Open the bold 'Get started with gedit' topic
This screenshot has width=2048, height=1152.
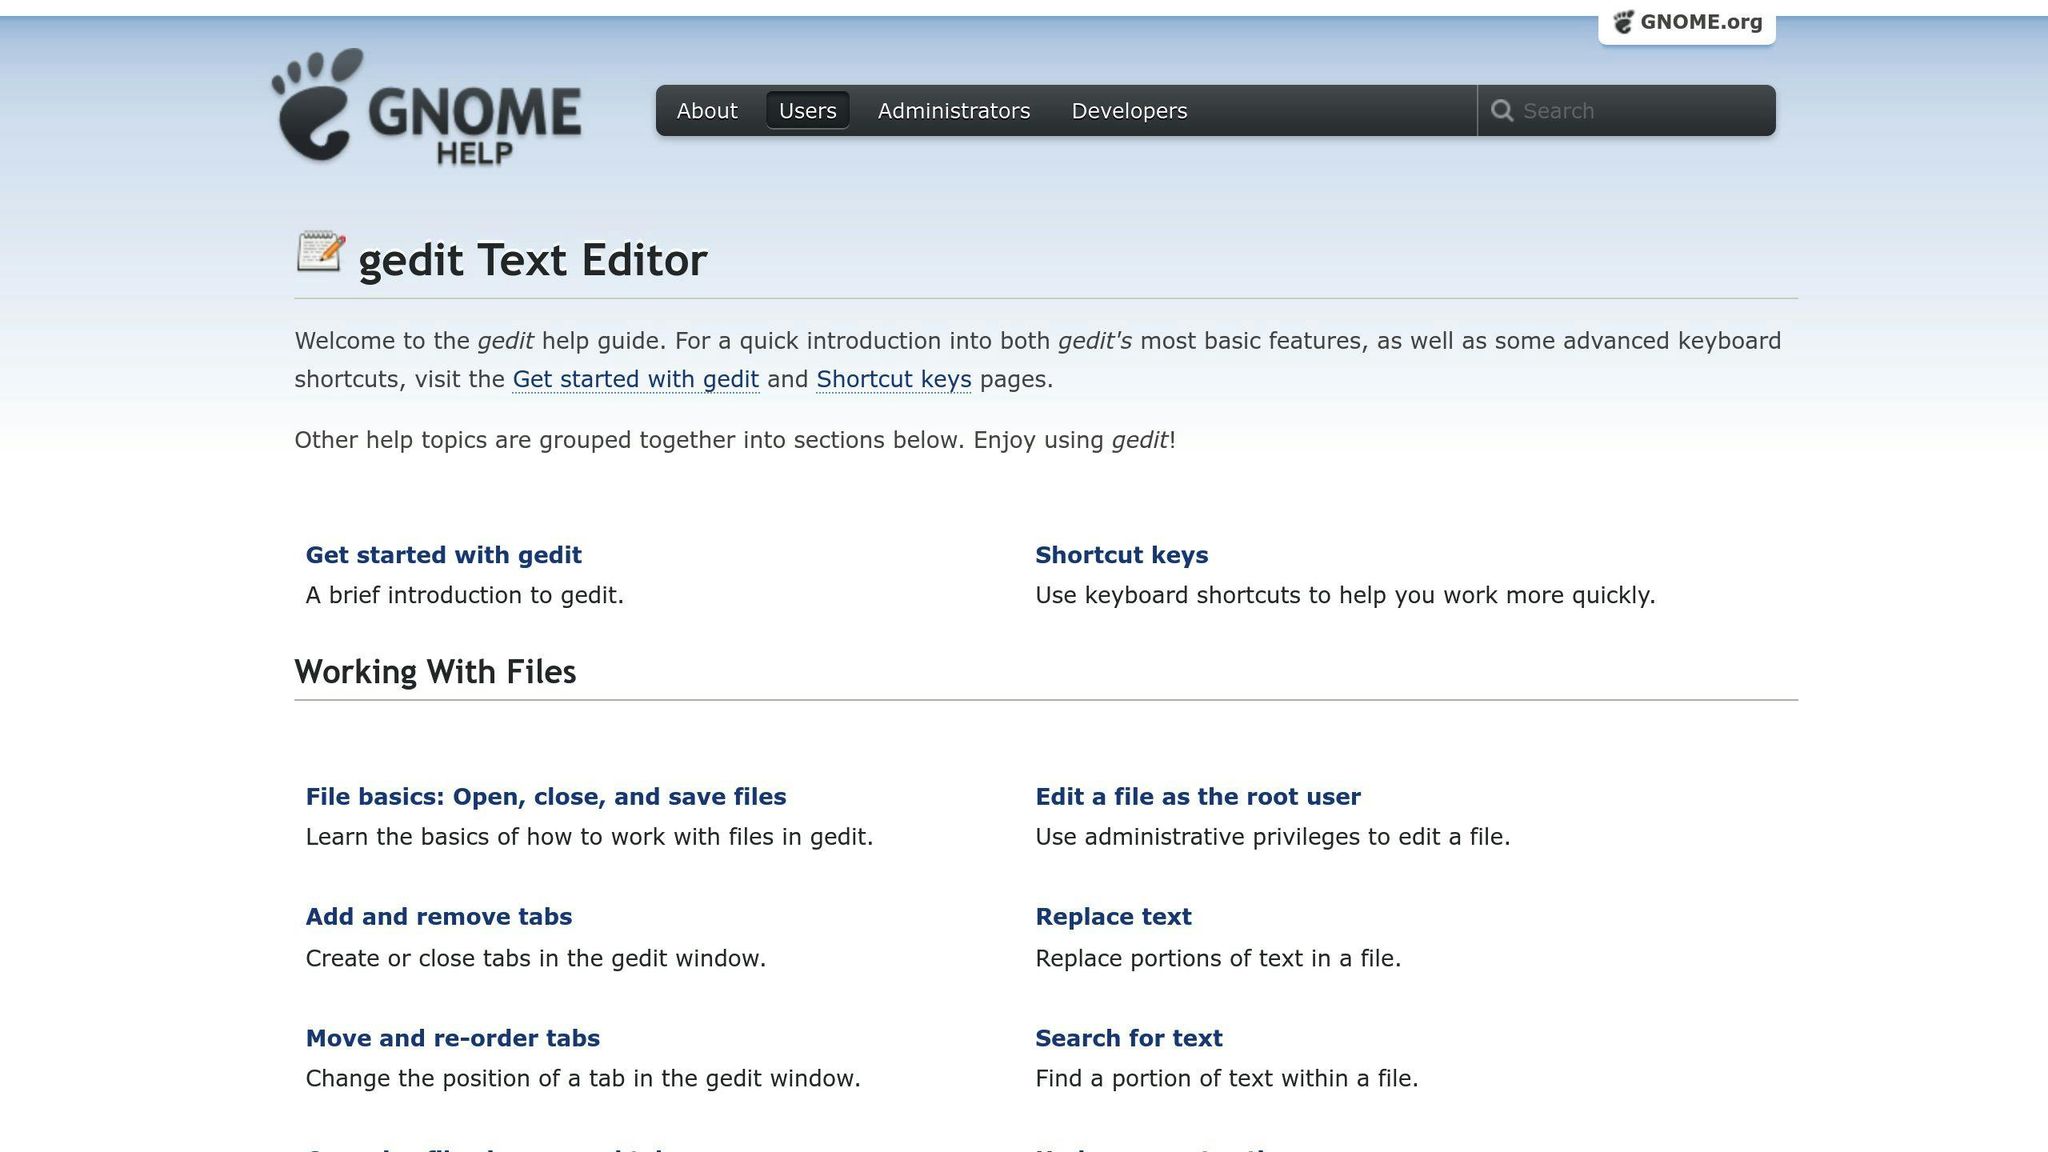(443, 555)
